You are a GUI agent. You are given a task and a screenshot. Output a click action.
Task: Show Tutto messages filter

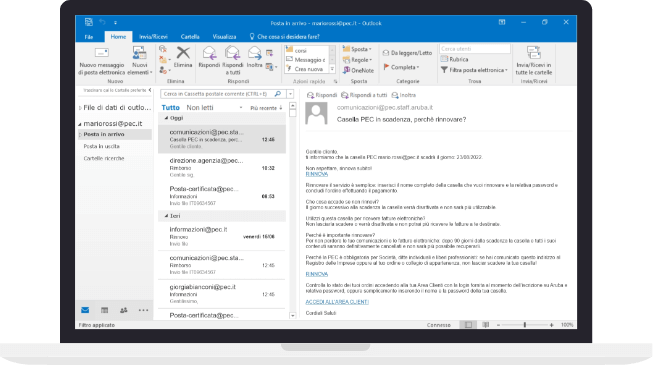(x=170, y=108)
